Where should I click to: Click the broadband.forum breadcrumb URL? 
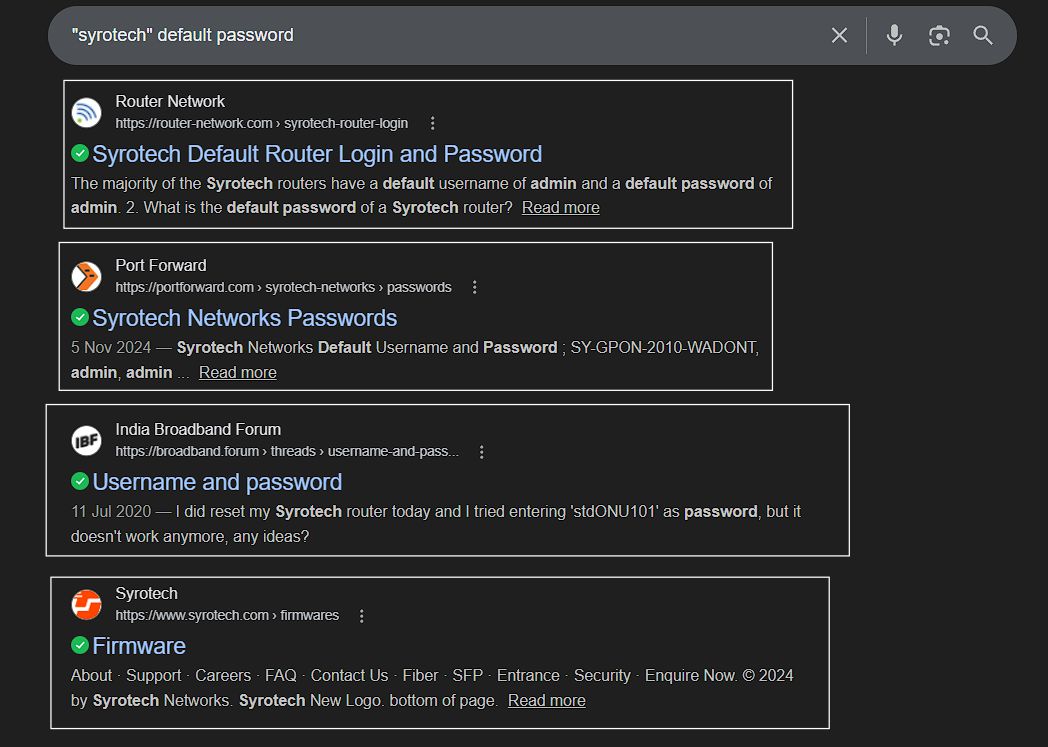(287, 451)
